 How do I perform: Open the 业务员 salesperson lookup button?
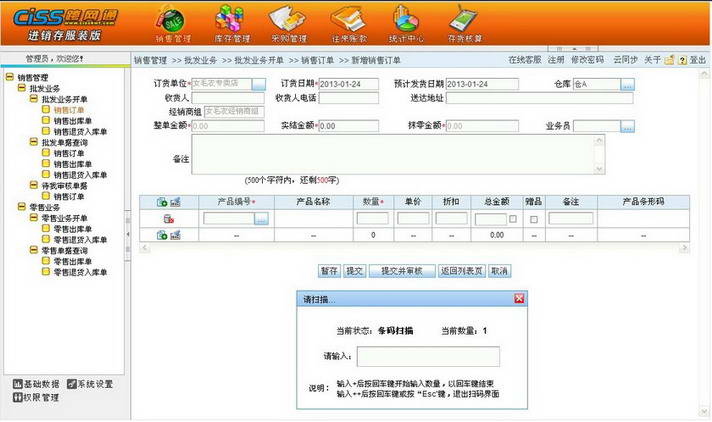click(628, 126)
